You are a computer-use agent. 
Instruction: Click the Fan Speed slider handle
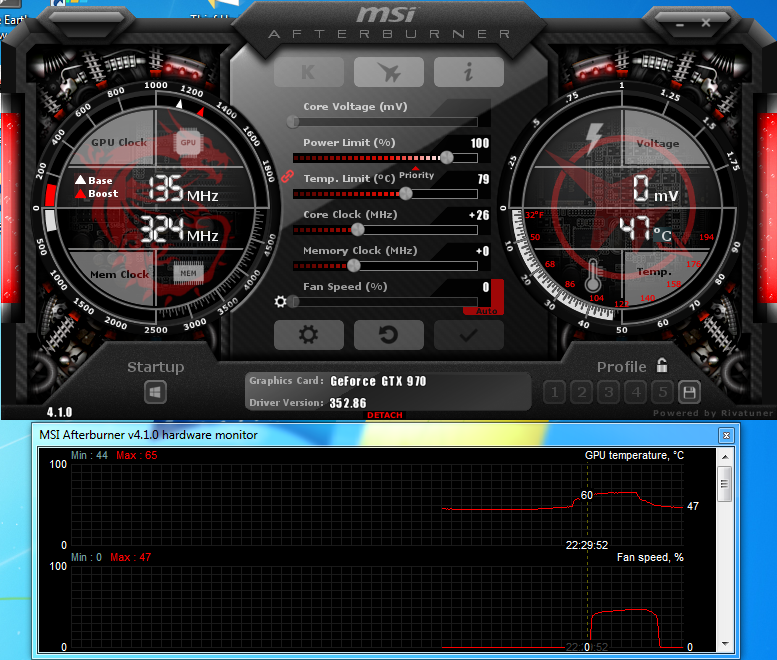click(x=293, y=301)
